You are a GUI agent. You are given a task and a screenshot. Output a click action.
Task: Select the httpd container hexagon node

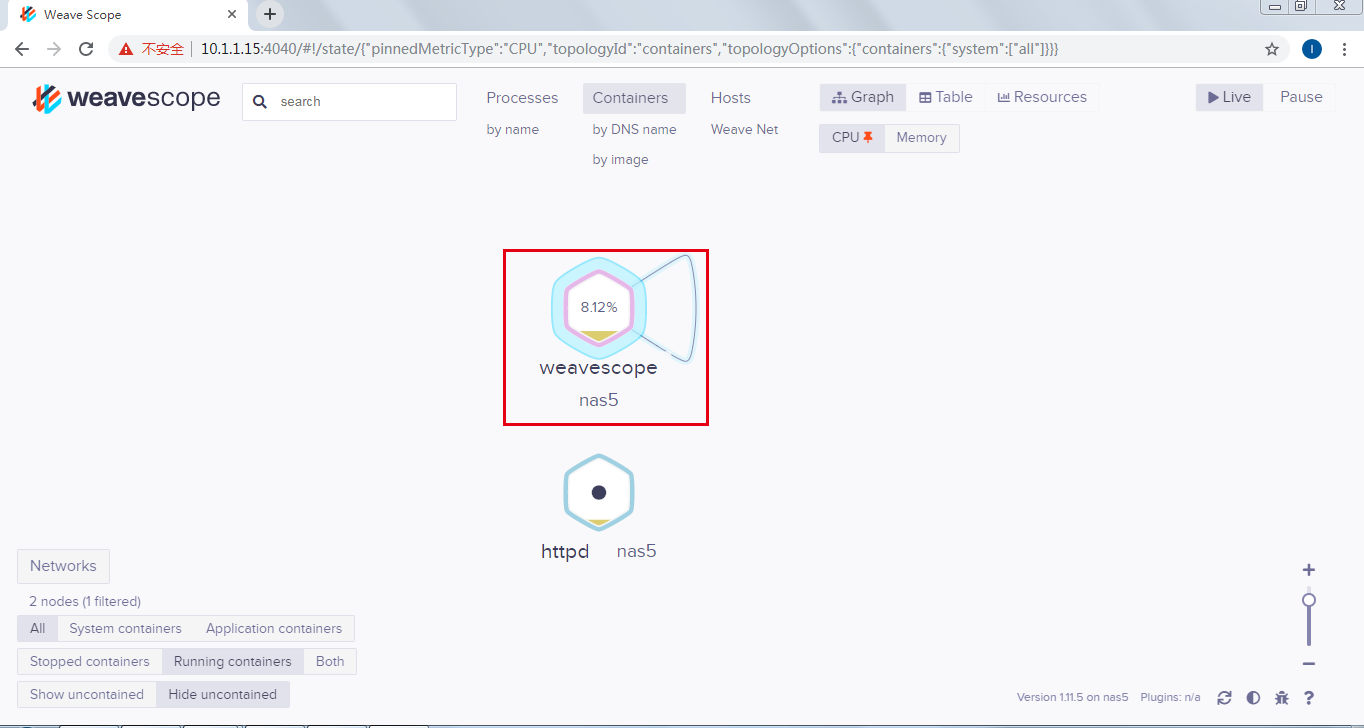(x=599, y=492)
